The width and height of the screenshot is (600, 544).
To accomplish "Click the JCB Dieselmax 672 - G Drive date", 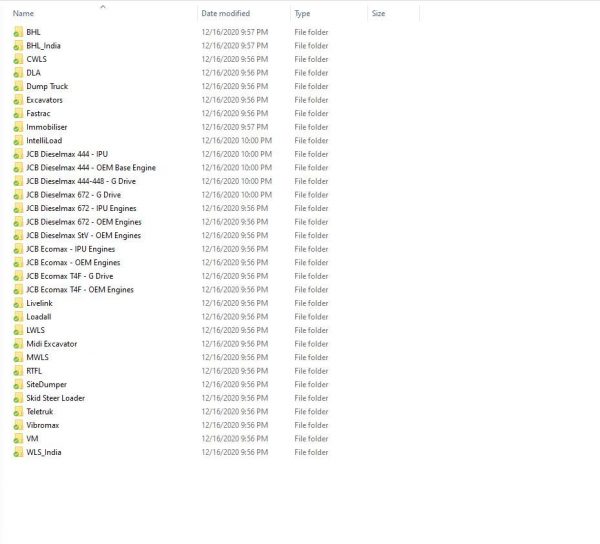I will pos(237,195).
